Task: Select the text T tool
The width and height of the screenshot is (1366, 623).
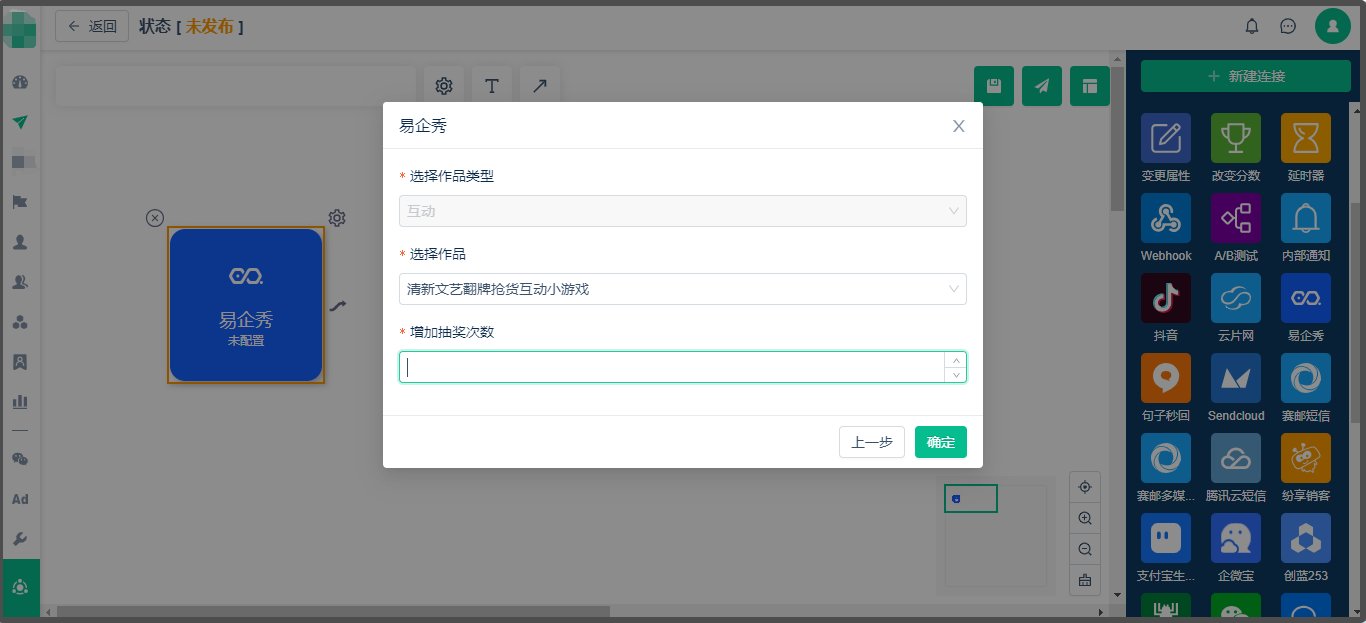Action: coord(492,86)
